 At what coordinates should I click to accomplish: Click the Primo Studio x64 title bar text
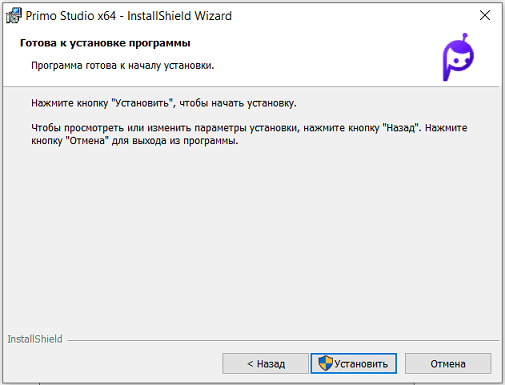pos(129,16)
